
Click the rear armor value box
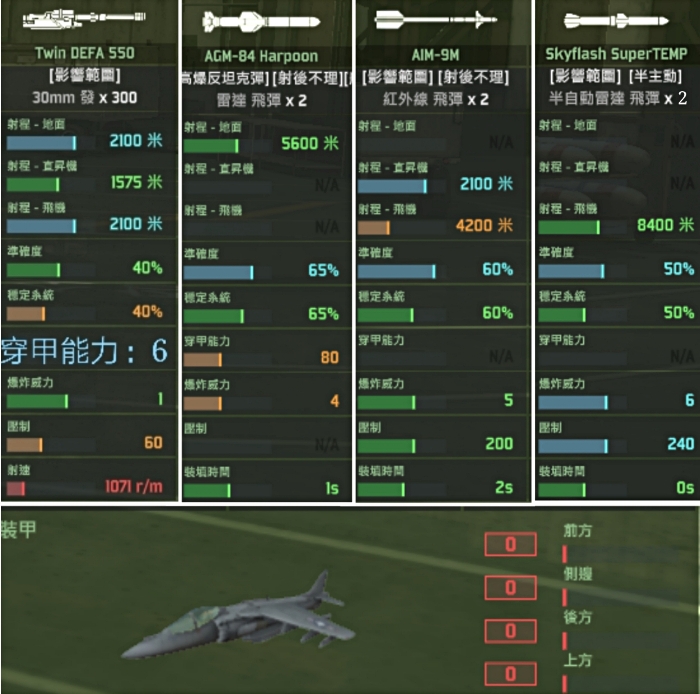pyautogui.click(x=510, y=631)
